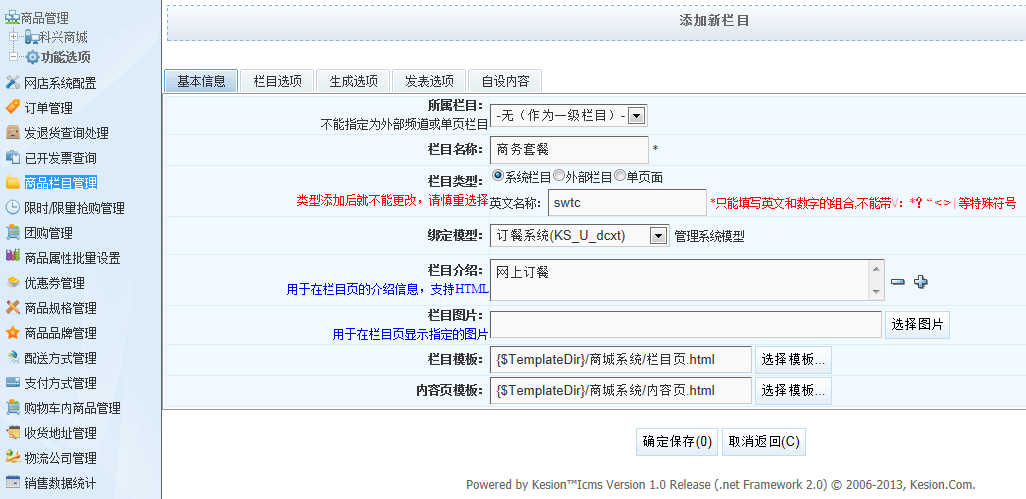1026x499 pixels.
Task: Click the 功能选项 gear icon
Action: pyautogui.click(x=32, y=57)
